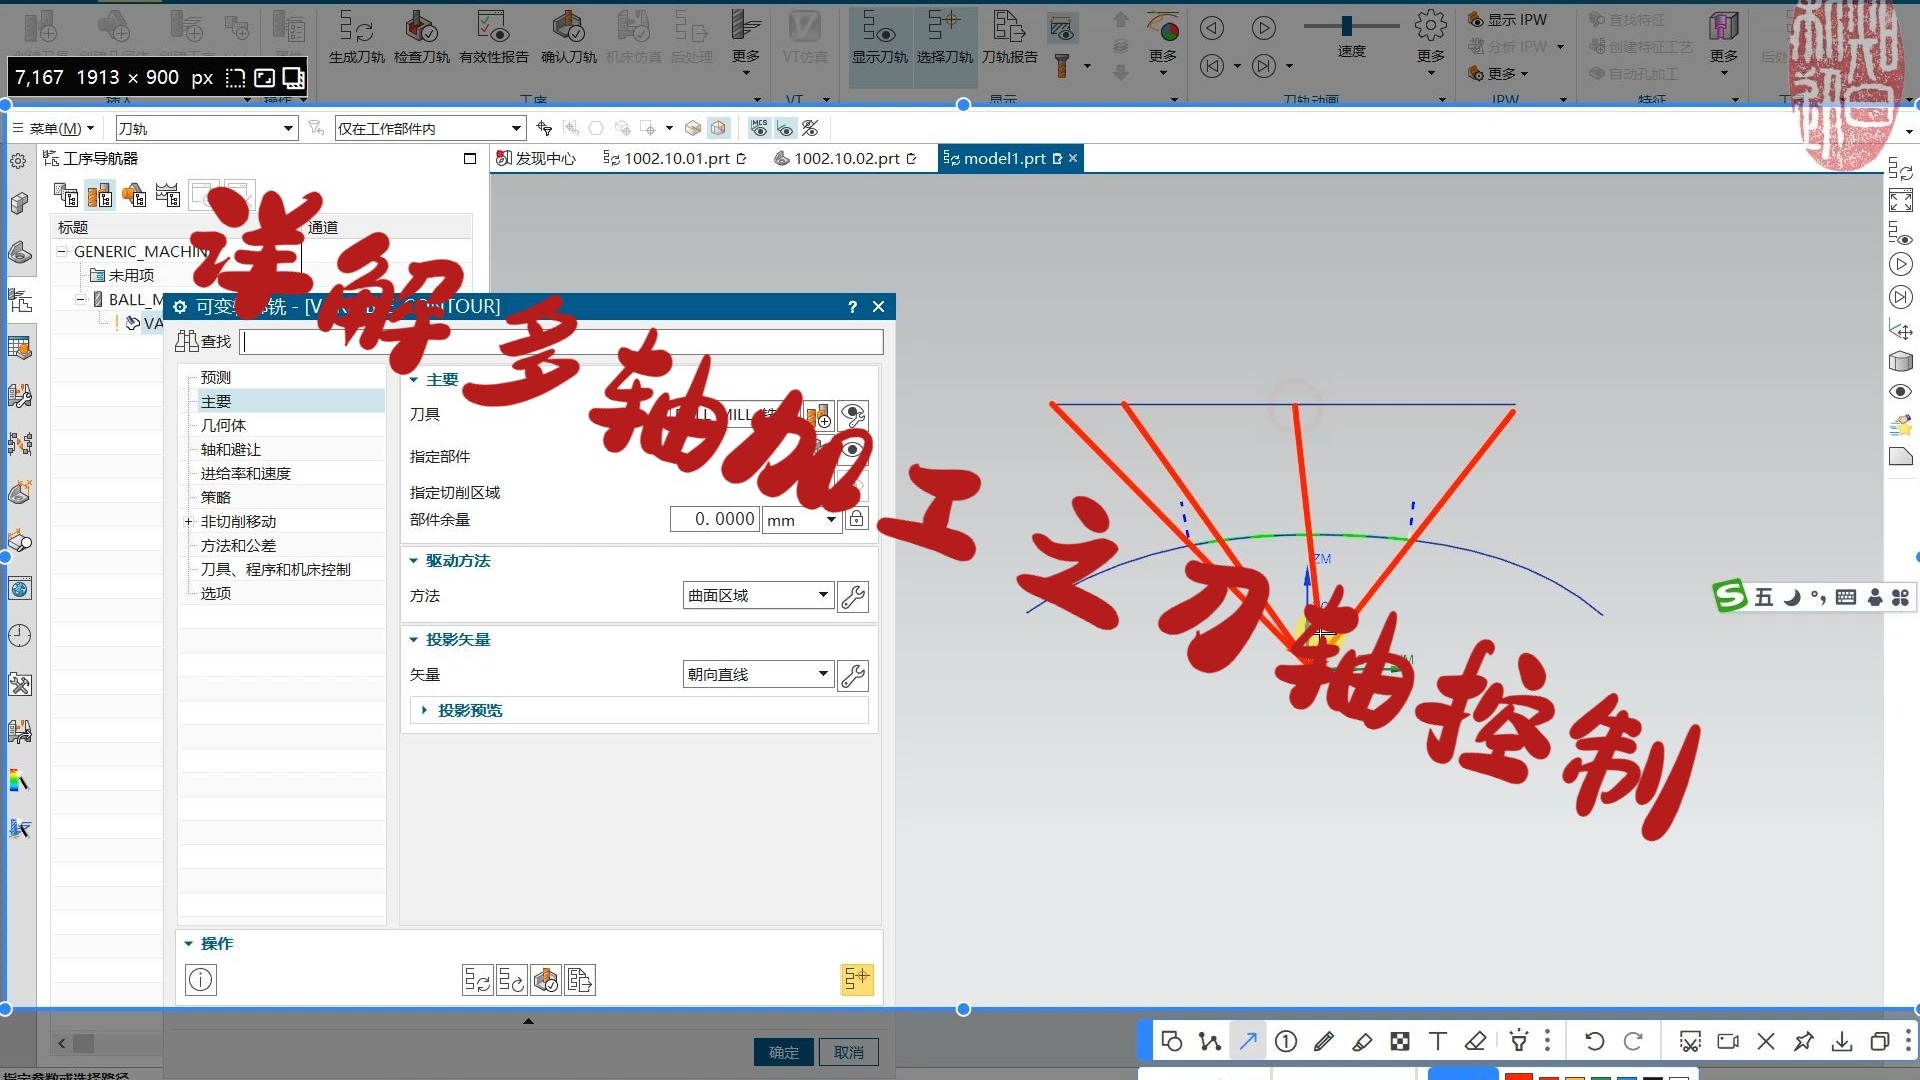The width and height of the screenshot is (1920, 1080).
Task: Click inside the 查找 search field
Action: 560,341
